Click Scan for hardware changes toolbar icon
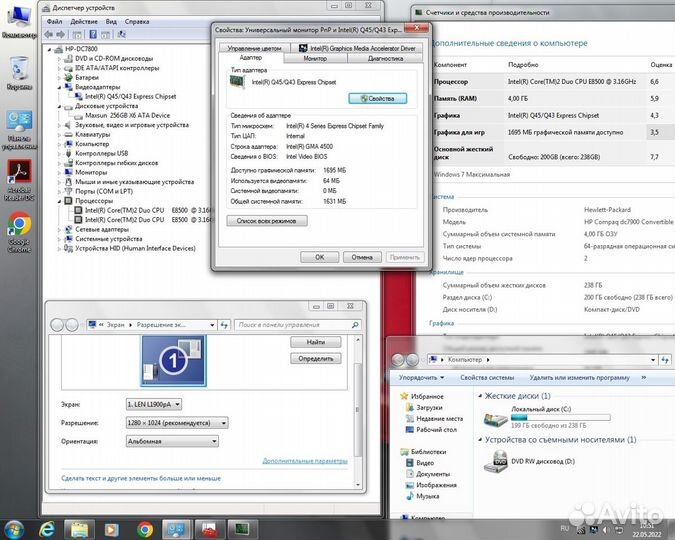The height and width of the screenshot is (540, 675). point(122,34)
